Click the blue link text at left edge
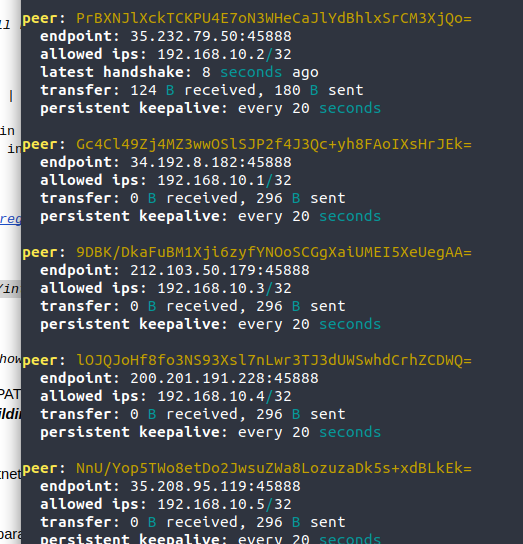Screen dimensions: 523x544 tap(10, 219)
